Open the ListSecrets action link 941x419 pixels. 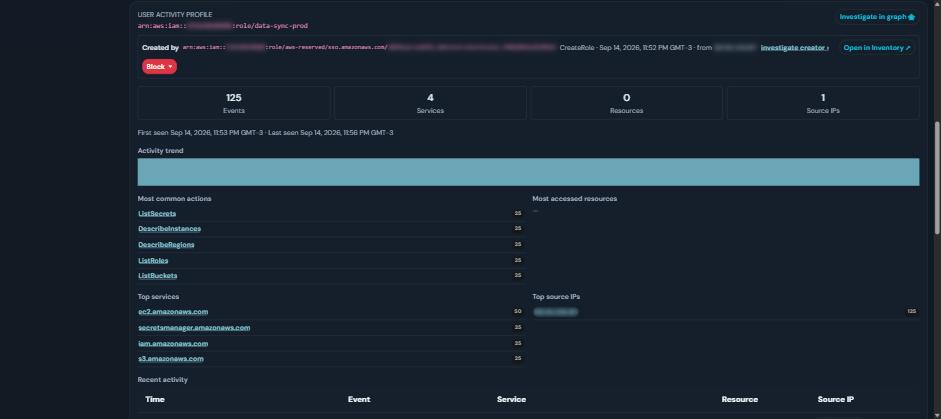point(157,213)
